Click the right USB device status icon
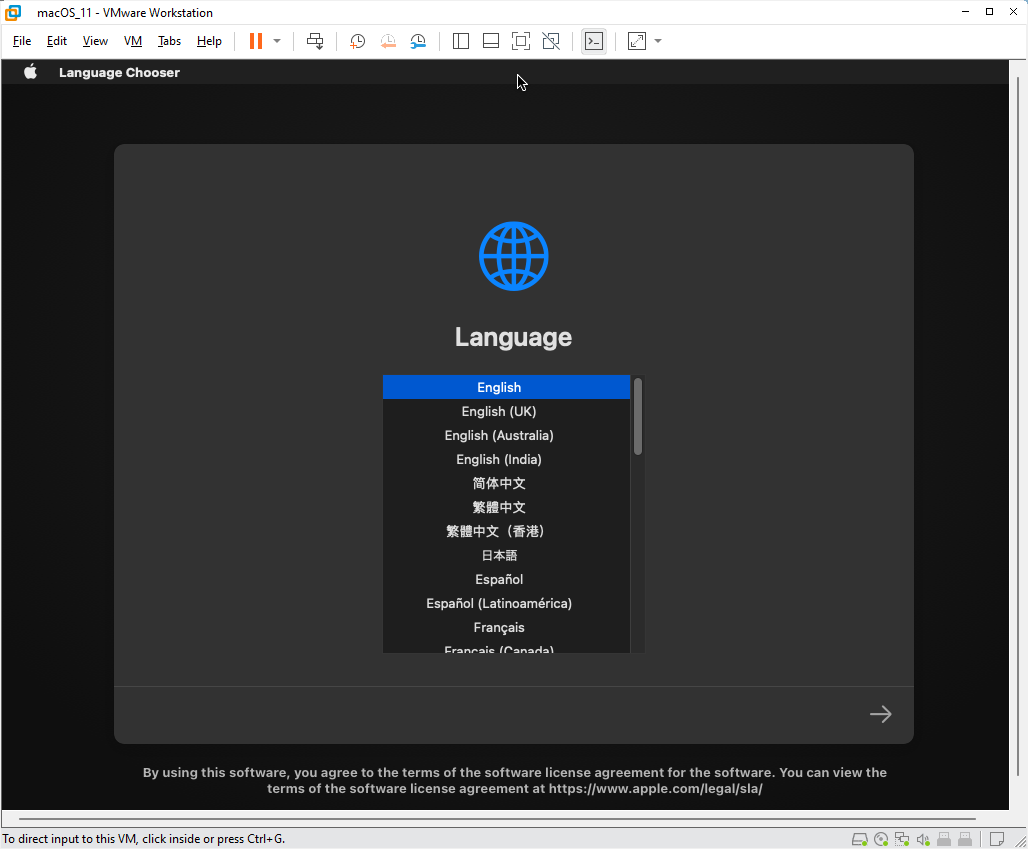 (965, 839)
